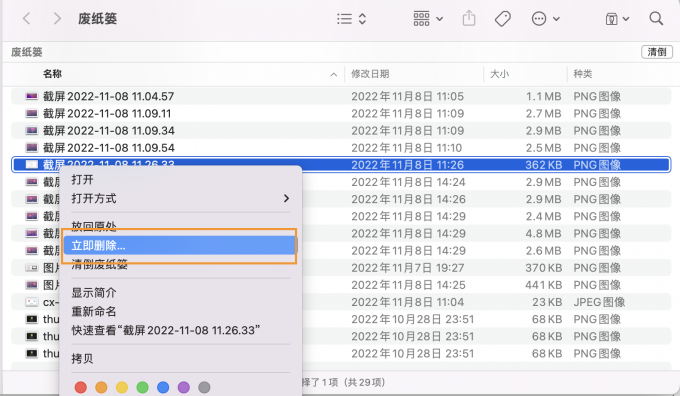This screenshot has width=680, height=396.
Task: Click the icon of file 截屏 2022-11-08 11.09.11
Action: pos(32,114)
